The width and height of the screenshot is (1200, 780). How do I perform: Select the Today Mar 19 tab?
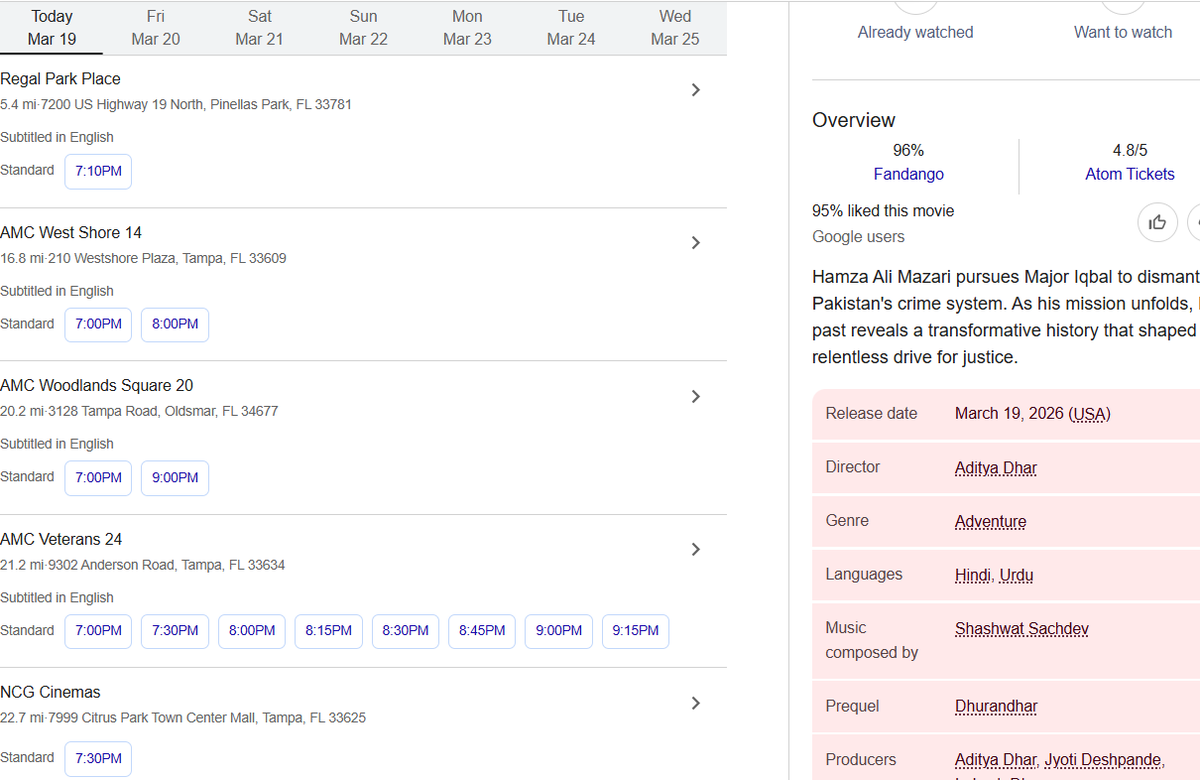point(52,27)
